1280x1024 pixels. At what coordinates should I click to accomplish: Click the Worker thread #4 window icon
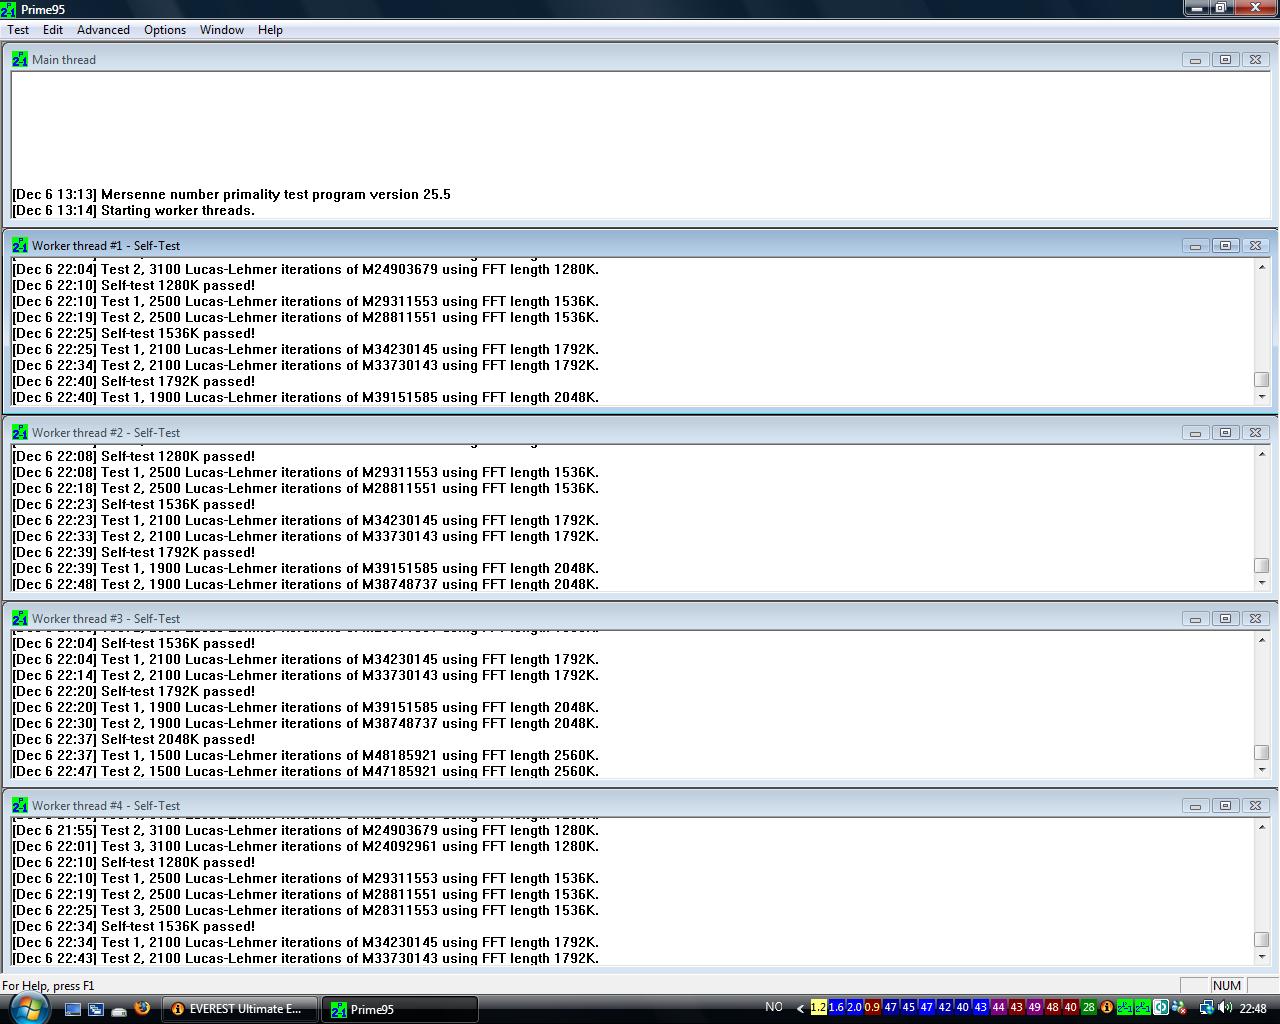coord(20,805)
